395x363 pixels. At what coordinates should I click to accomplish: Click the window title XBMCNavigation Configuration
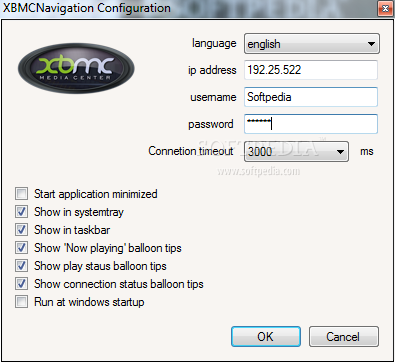87,8
